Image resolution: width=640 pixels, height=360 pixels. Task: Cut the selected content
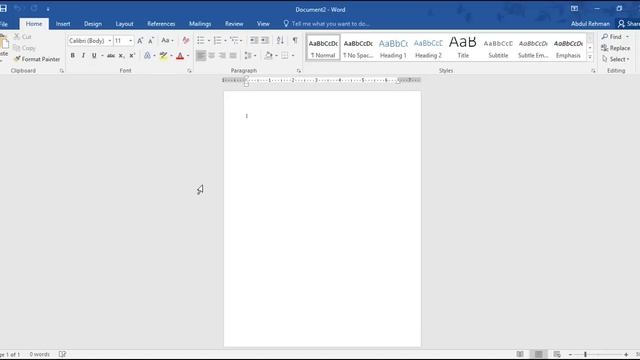tap(23, 37)
